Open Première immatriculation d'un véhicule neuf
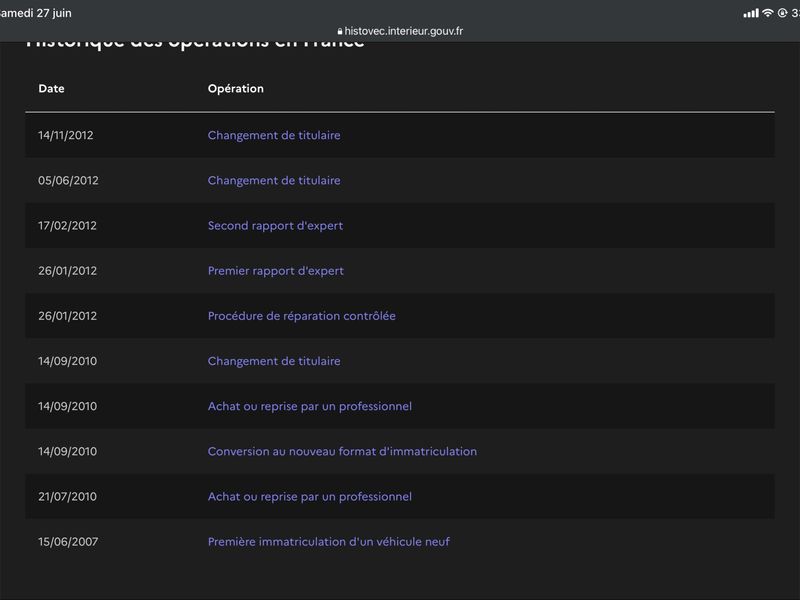This screenshot has width=800, height=600. coord(329,541)
